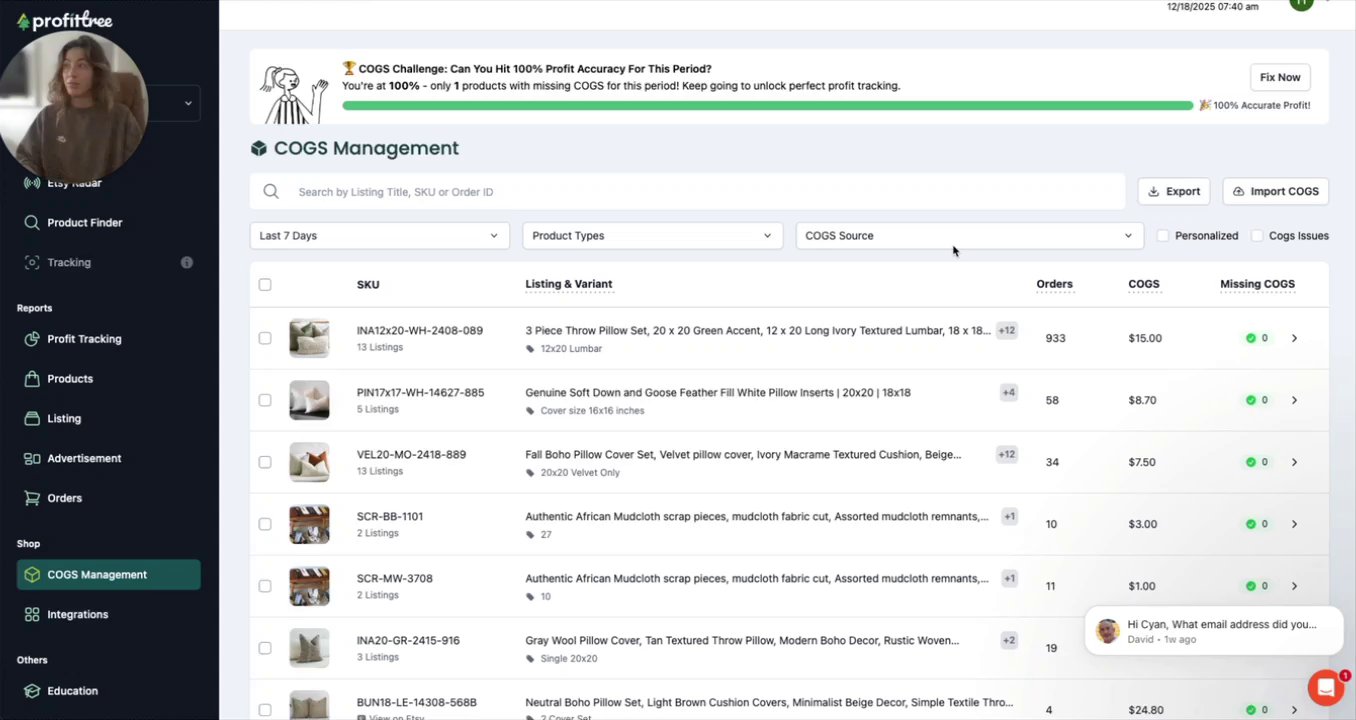Viewport: 1356px width, 720px height.
Task: Enable the Personalized checkbox
Action: click(1163, 236)
